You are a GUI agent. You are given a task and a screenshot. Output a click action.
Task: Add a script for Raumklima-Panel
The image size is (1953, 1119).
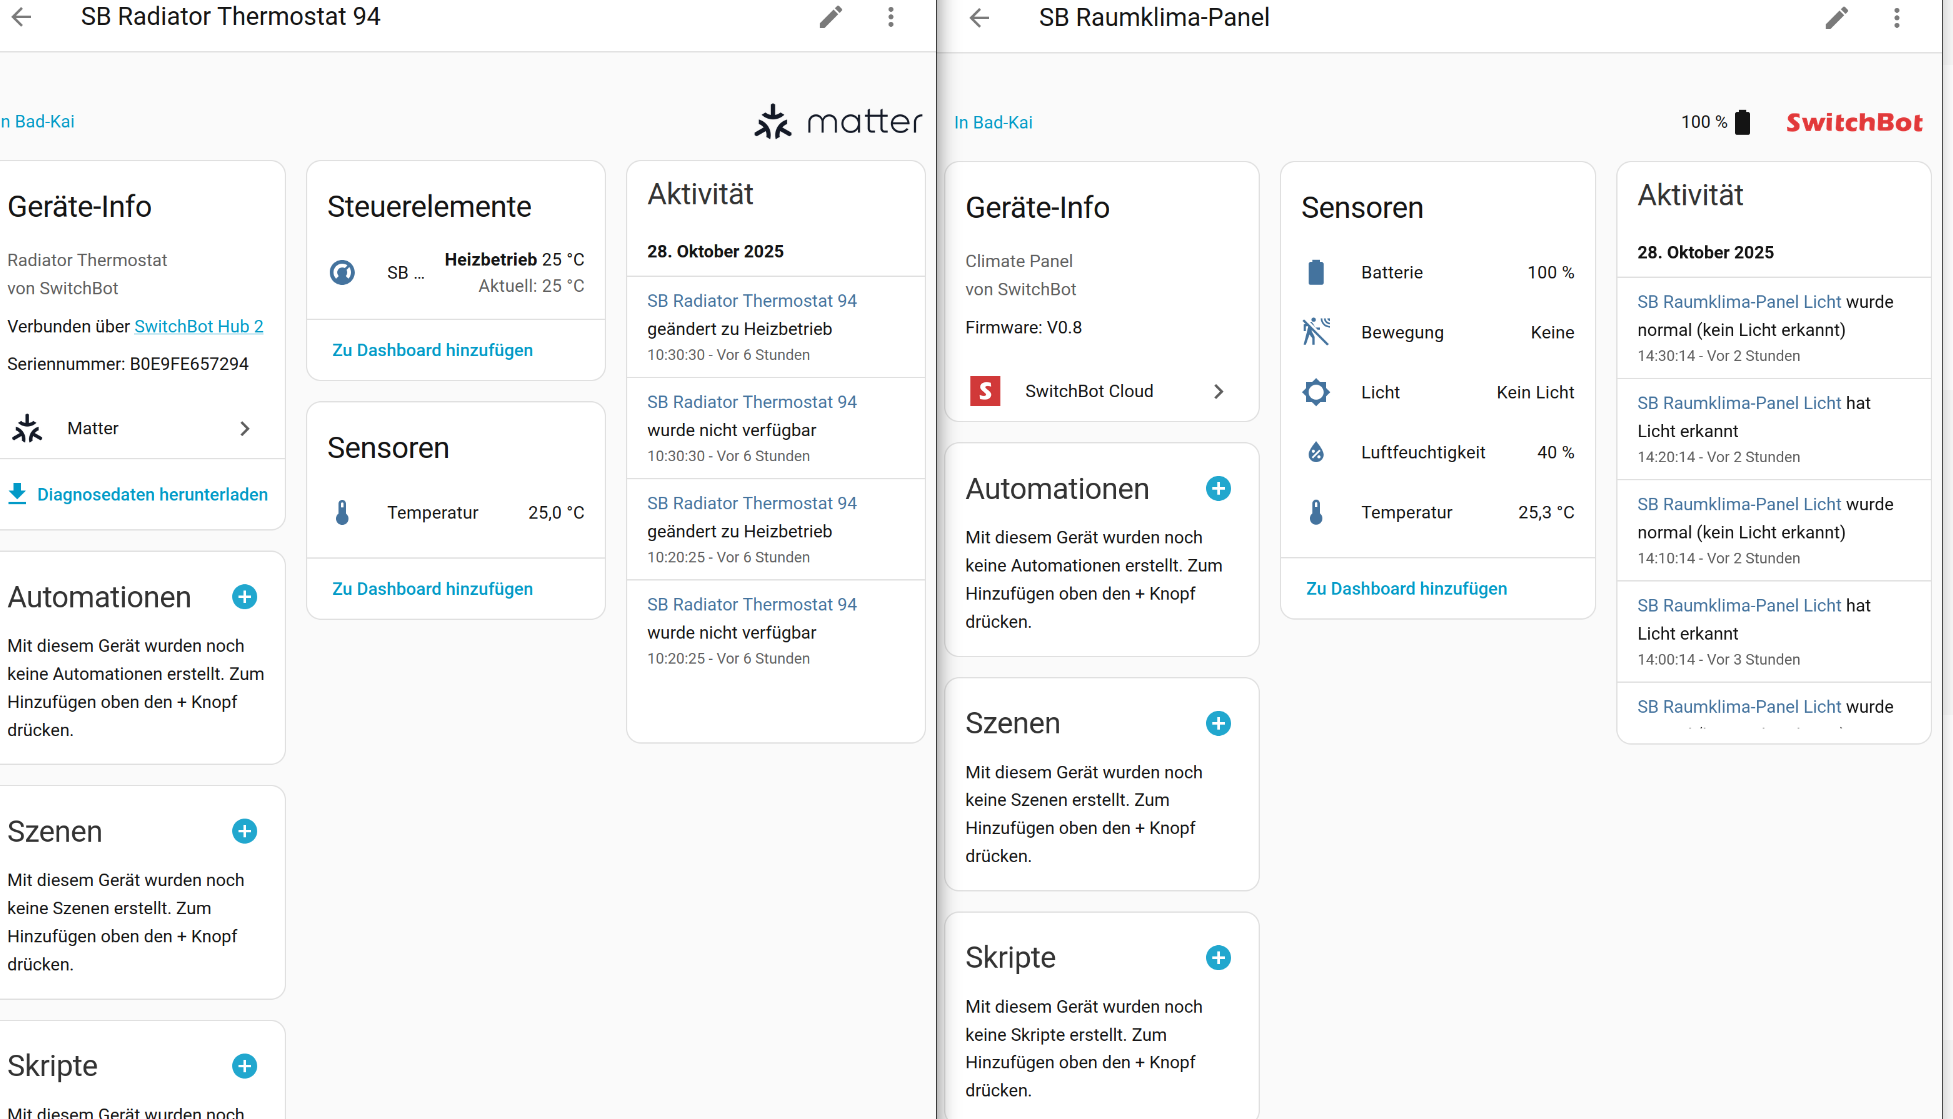(x=1218, y=958)
